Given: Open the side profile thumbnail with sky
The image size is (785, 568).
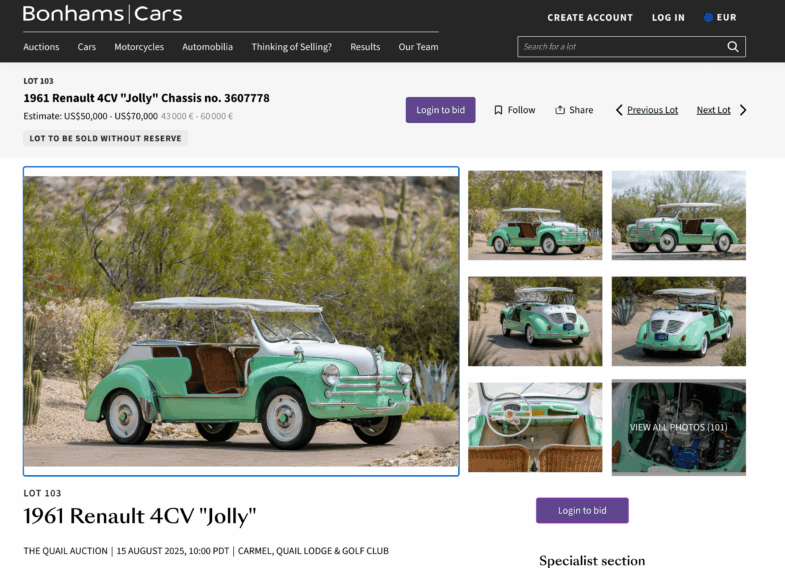Looking at the screenshot, I should (679, 215).
